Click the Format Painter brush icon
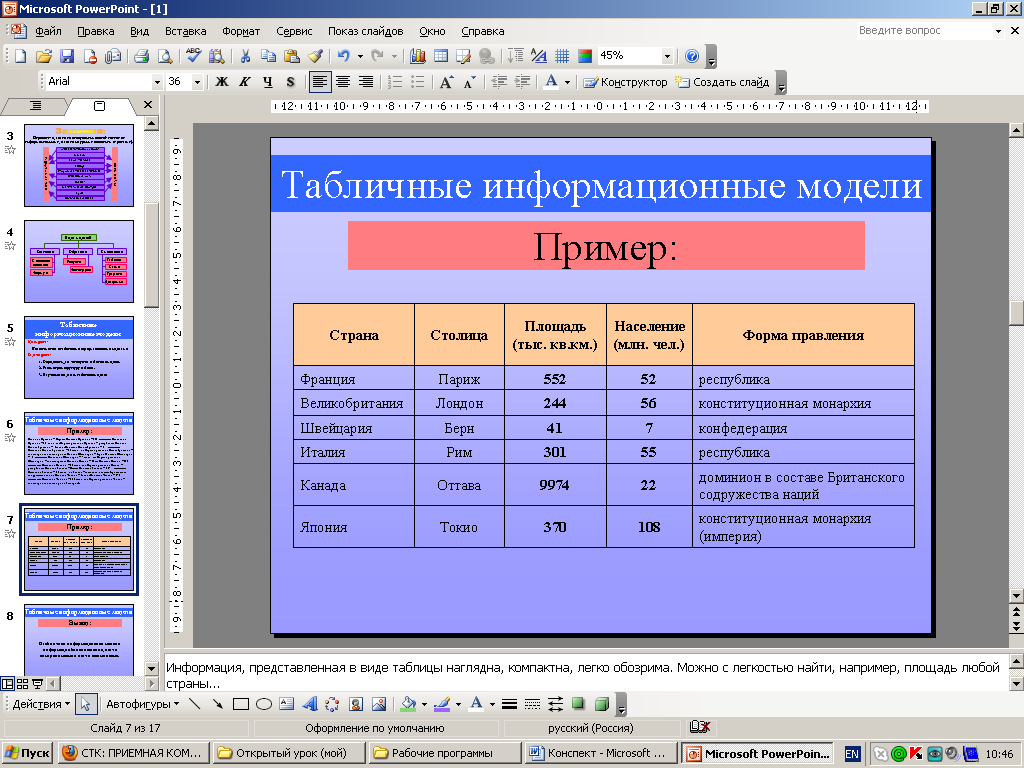 pyautogui.click(x=315, y=56)
